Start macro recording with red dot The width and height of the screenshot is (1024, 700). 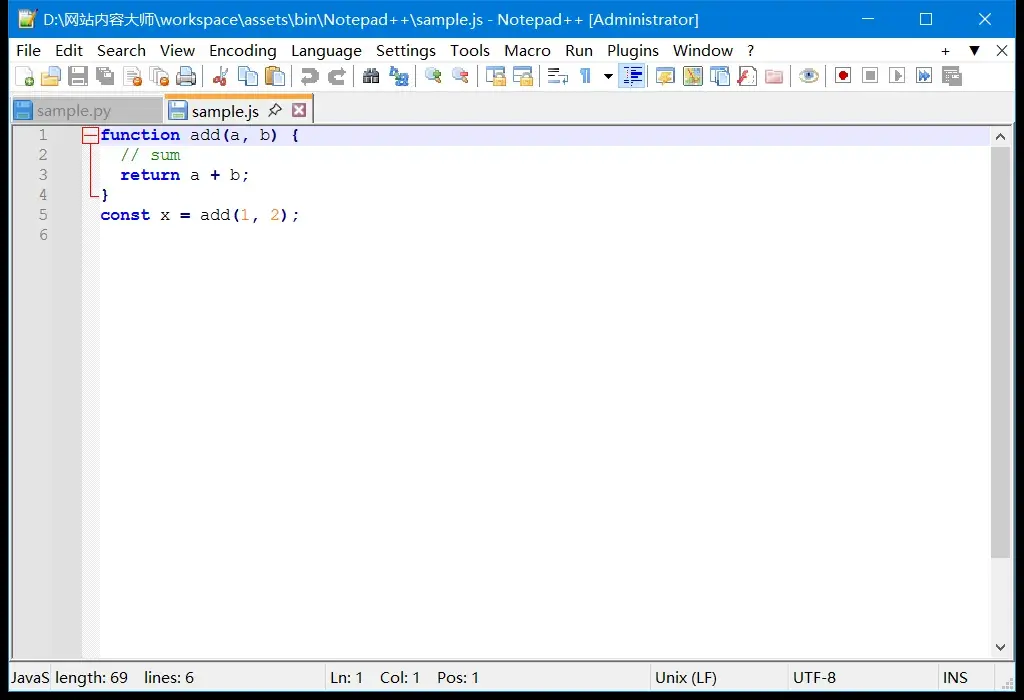842,76
